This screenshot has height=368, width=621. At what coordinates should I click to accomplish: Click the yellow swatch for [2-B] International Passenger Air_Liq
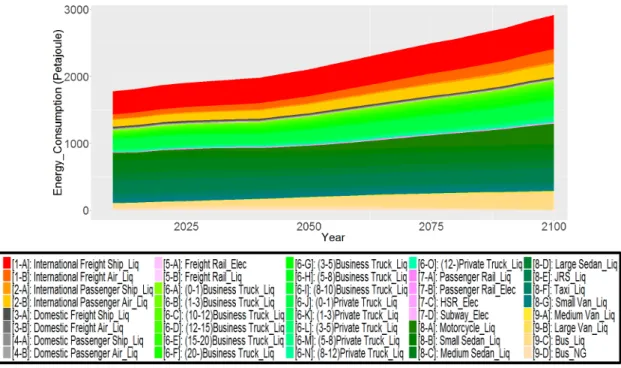7,302
